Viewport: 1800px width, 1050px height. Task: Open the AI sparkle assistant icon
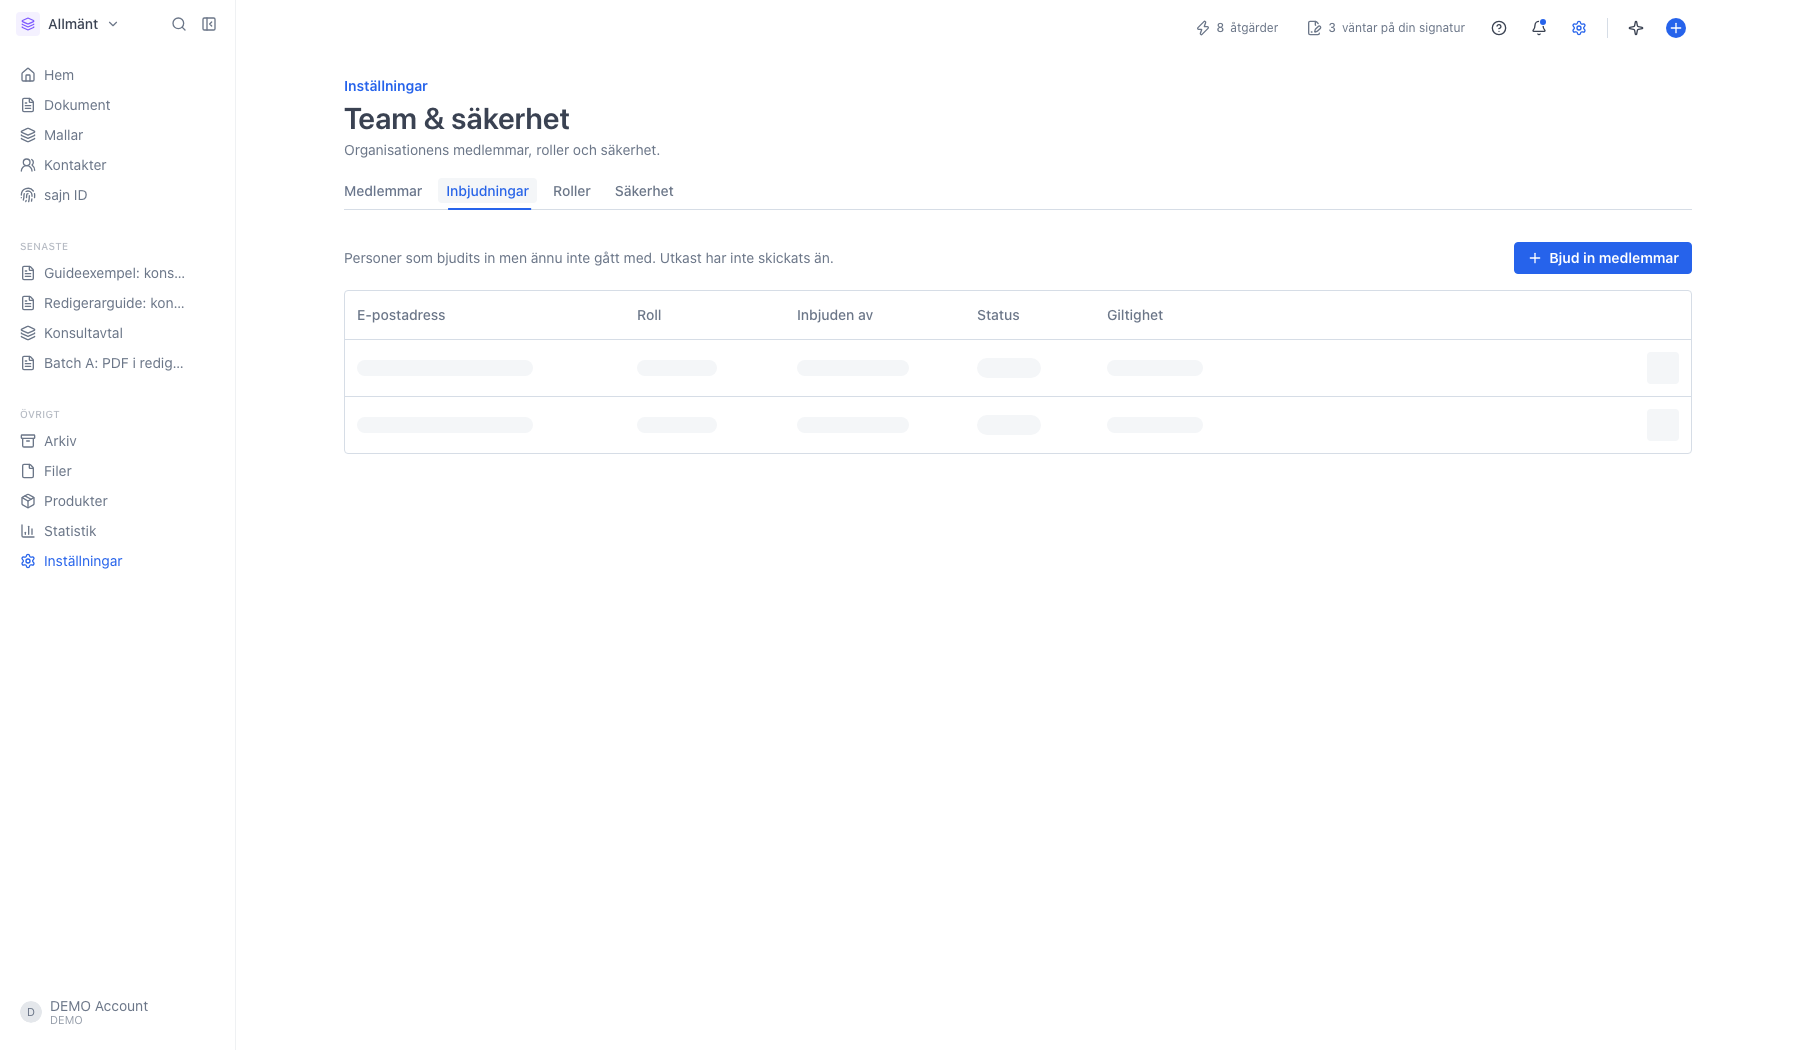pyautogui.click(x=1636, y=28)
